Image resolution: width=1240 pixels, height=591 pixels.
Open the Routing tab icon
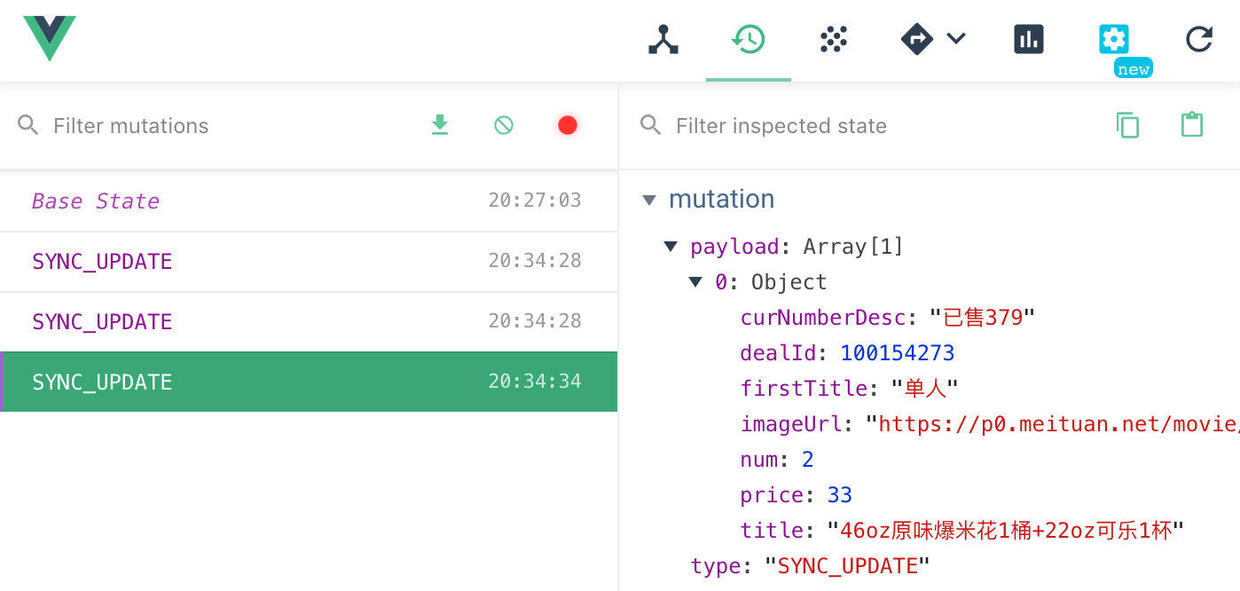(917, 40)
